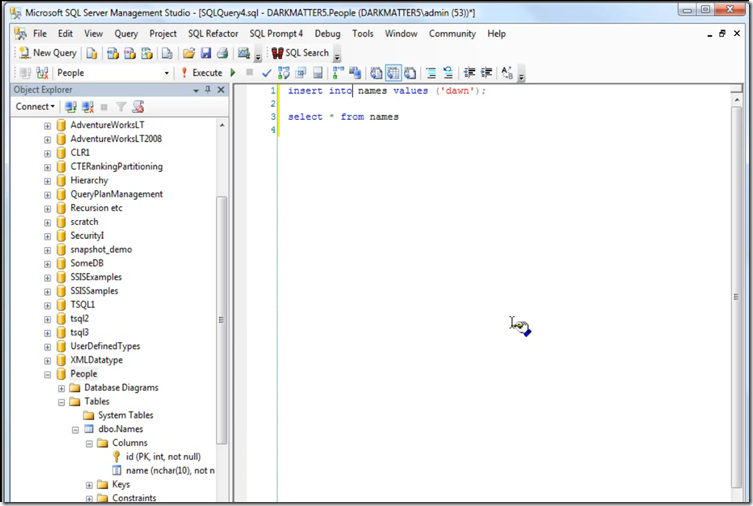Open the Object Explorer window position menu

click(x=196, y=90)
